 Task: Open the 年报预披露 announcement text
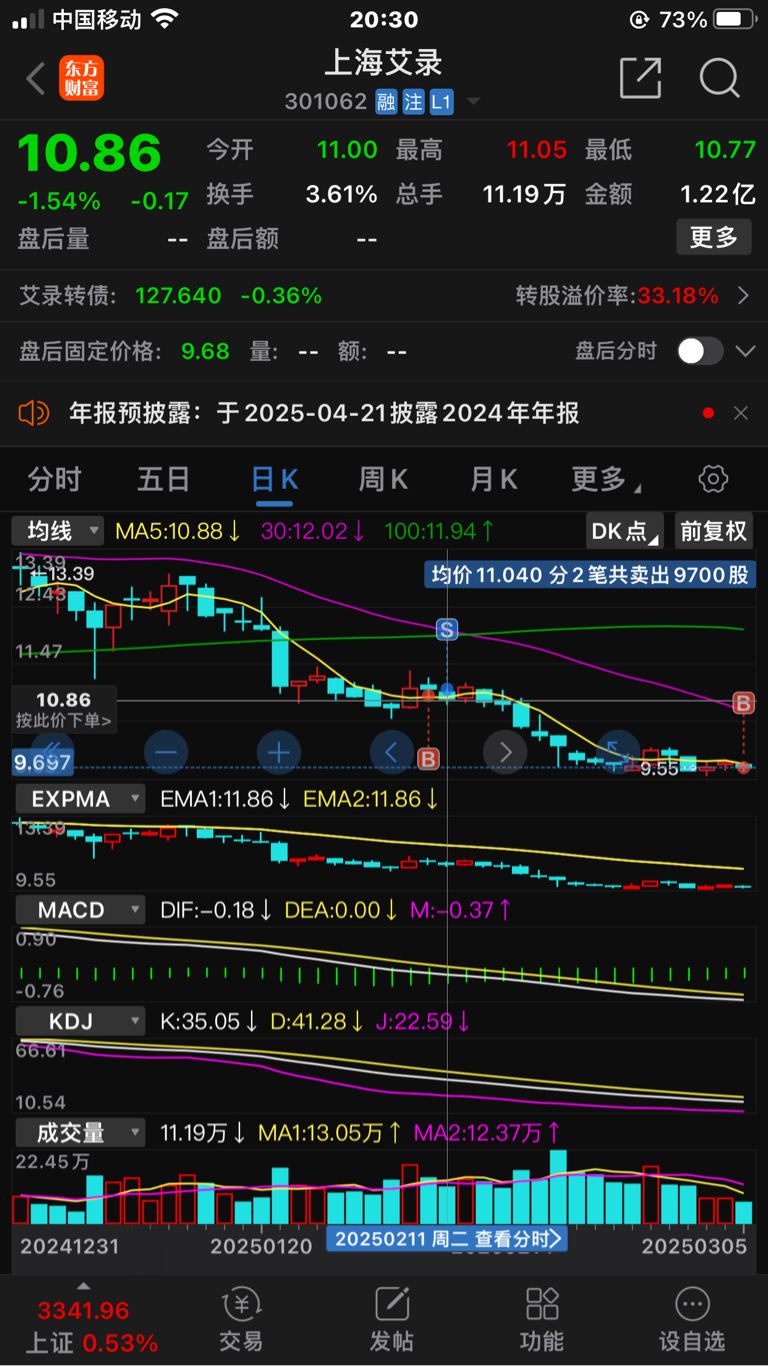click(324, 413)
